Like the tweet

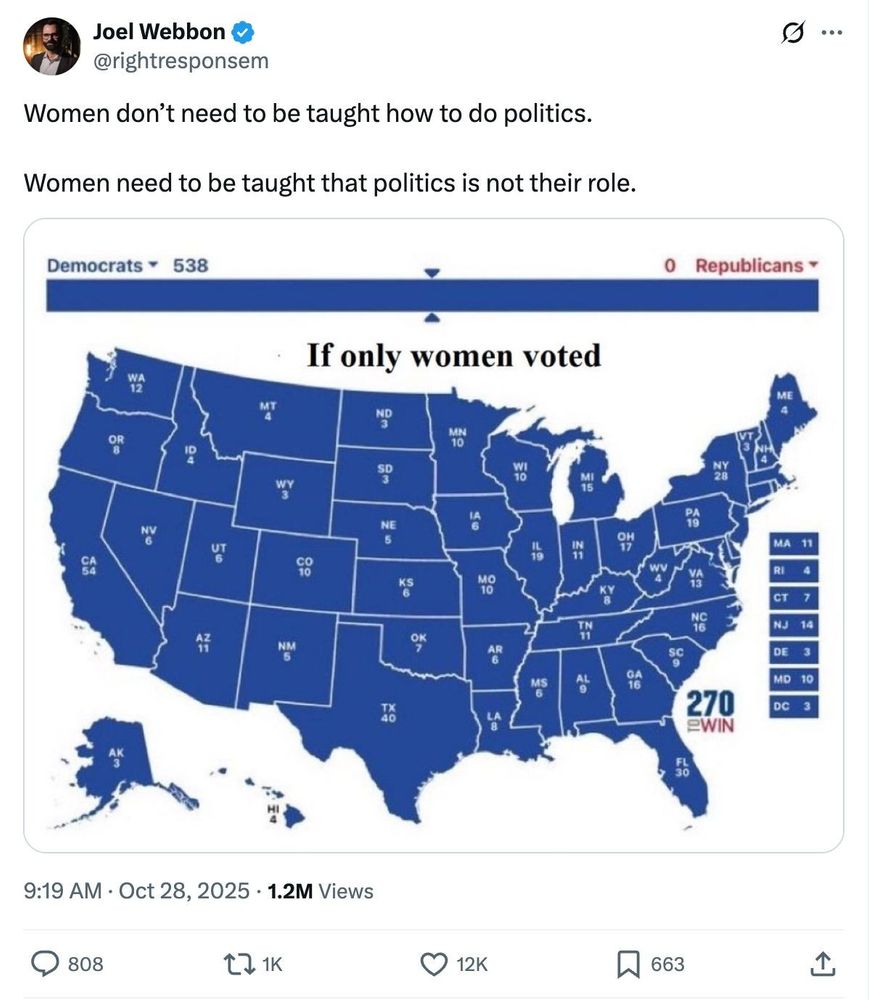point(433,963)
